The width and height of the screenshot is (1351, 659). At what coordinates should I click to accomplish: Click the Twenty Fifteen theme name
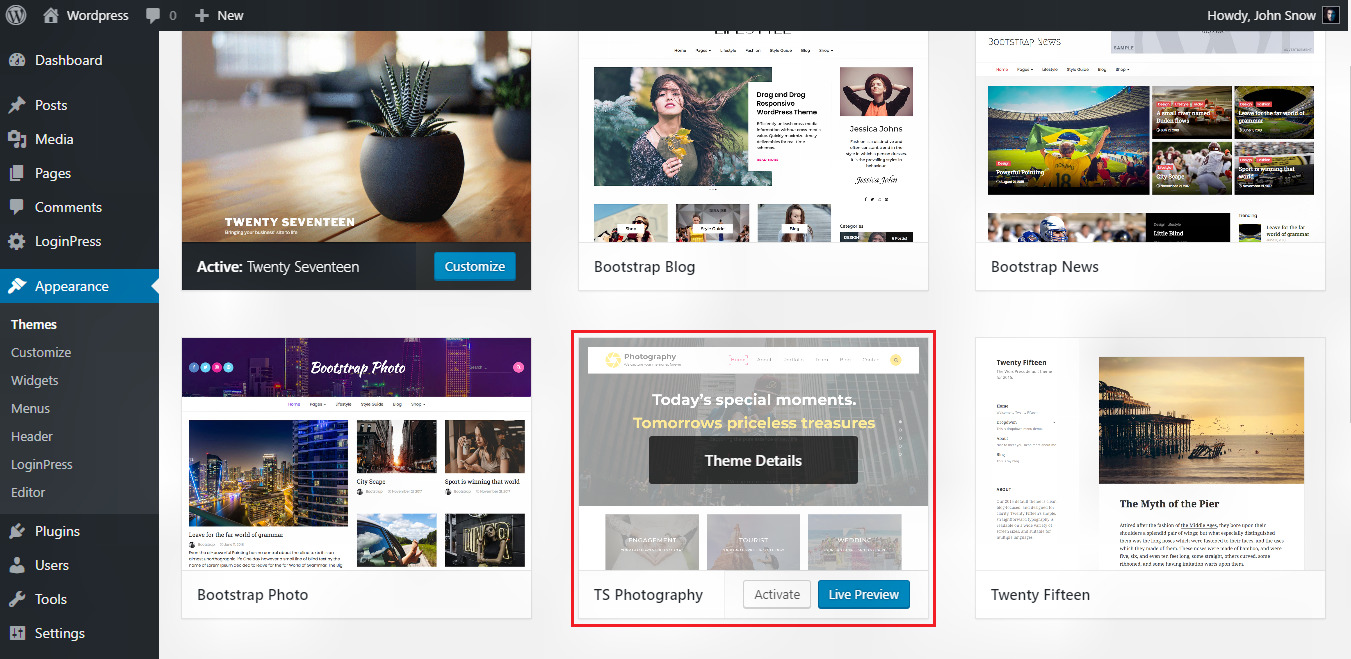[1040, 595]
